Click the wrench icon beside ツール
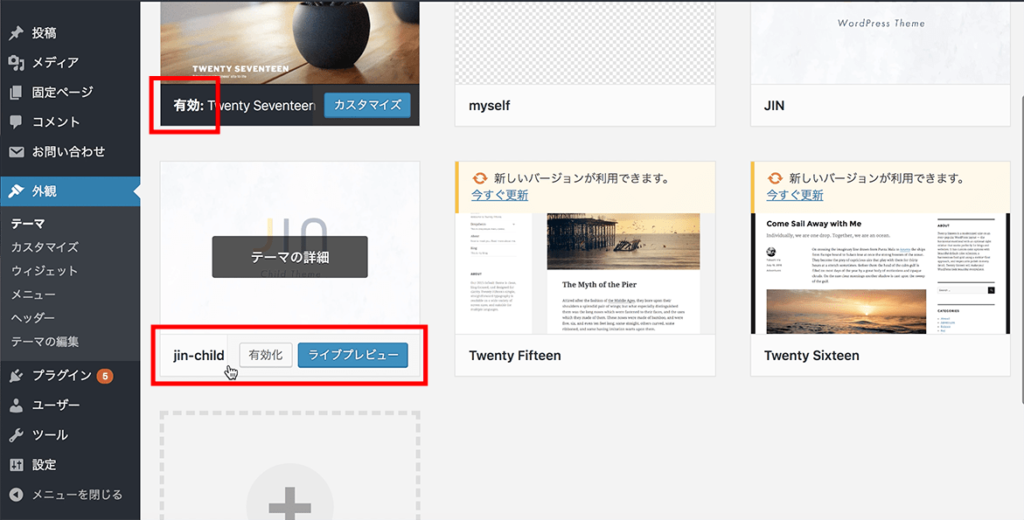This screenshot has height=520, width=1024. tap(16, 435)
